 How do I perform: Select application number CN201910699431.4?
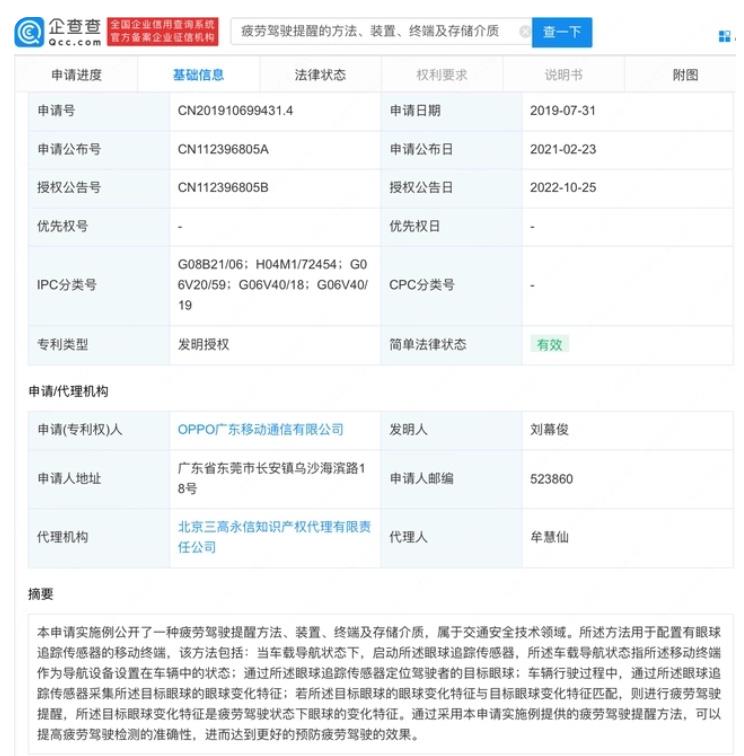click(235, 110)
